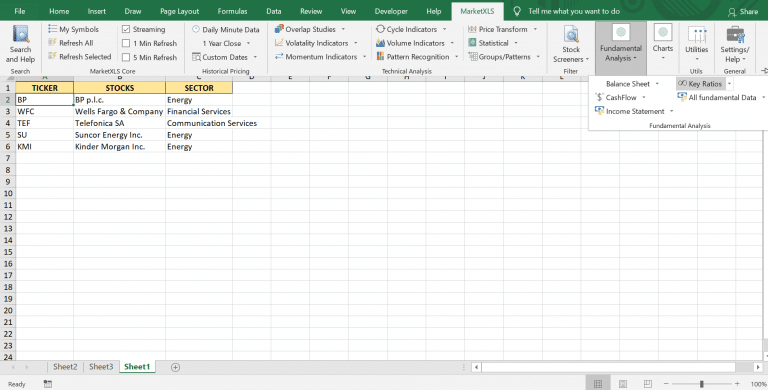The width and height of the screenshot is (768, 390).
Task: Expand Pattern Recognition dropdown arrow
Action: click(x=456, y=57)
